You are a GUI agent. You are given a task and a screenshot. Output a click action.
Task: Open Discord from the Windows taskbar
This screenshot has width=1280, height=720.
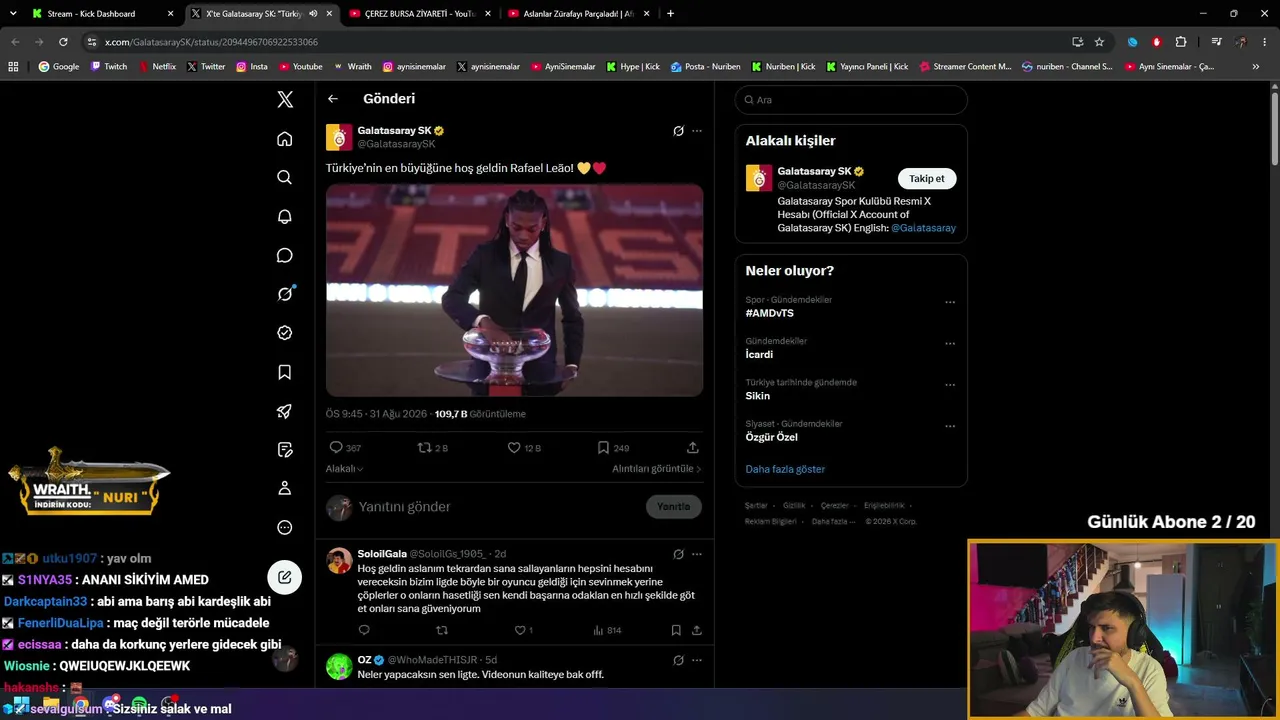[x=110, y=705]
